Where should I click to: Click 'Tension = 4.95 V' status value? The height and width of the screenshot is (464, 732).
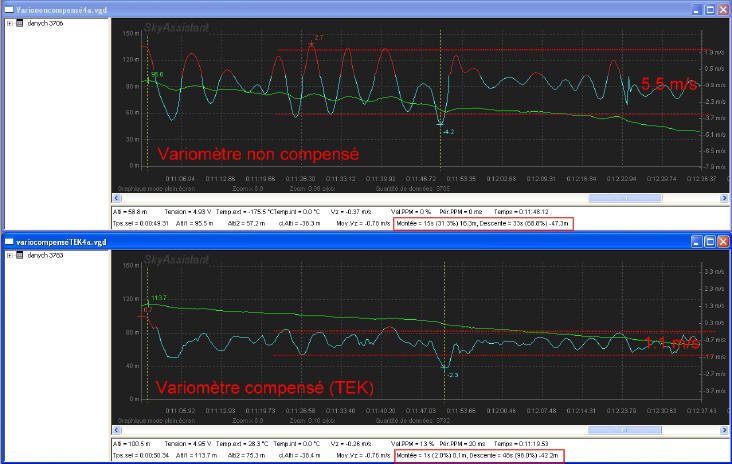188,444
